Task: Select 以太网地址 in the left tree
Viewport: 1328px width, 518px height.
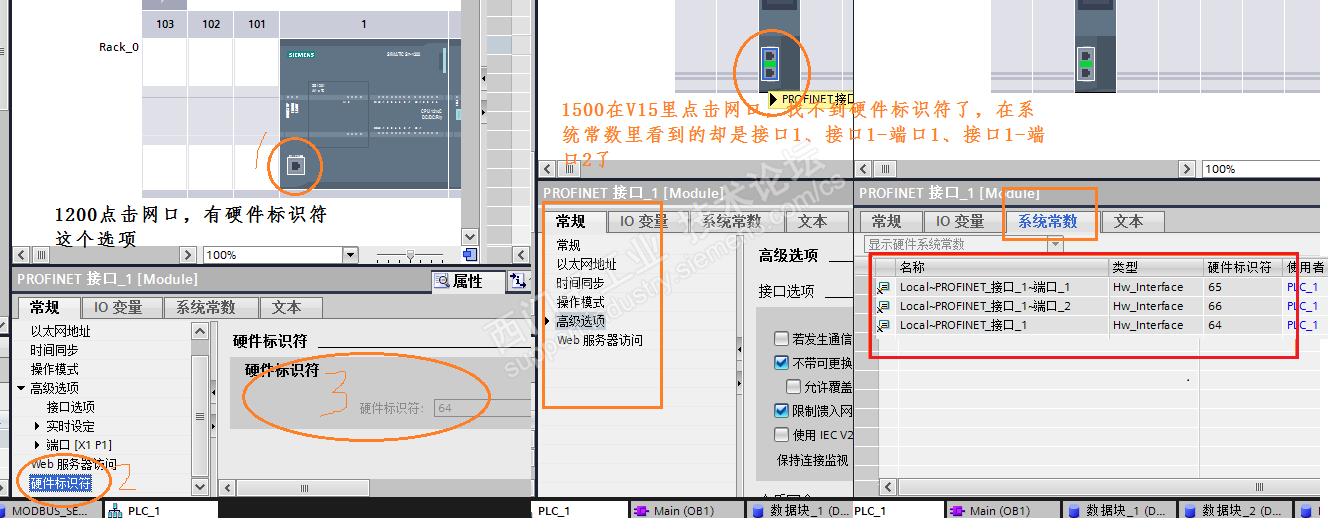Action: [x=60, y=331]
